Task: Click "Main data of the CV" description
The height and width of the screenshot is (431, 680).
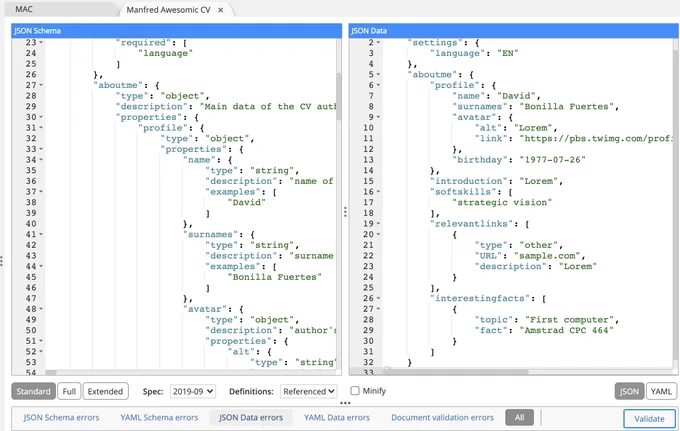Action: pyautogui.click(x=268, y=107)
